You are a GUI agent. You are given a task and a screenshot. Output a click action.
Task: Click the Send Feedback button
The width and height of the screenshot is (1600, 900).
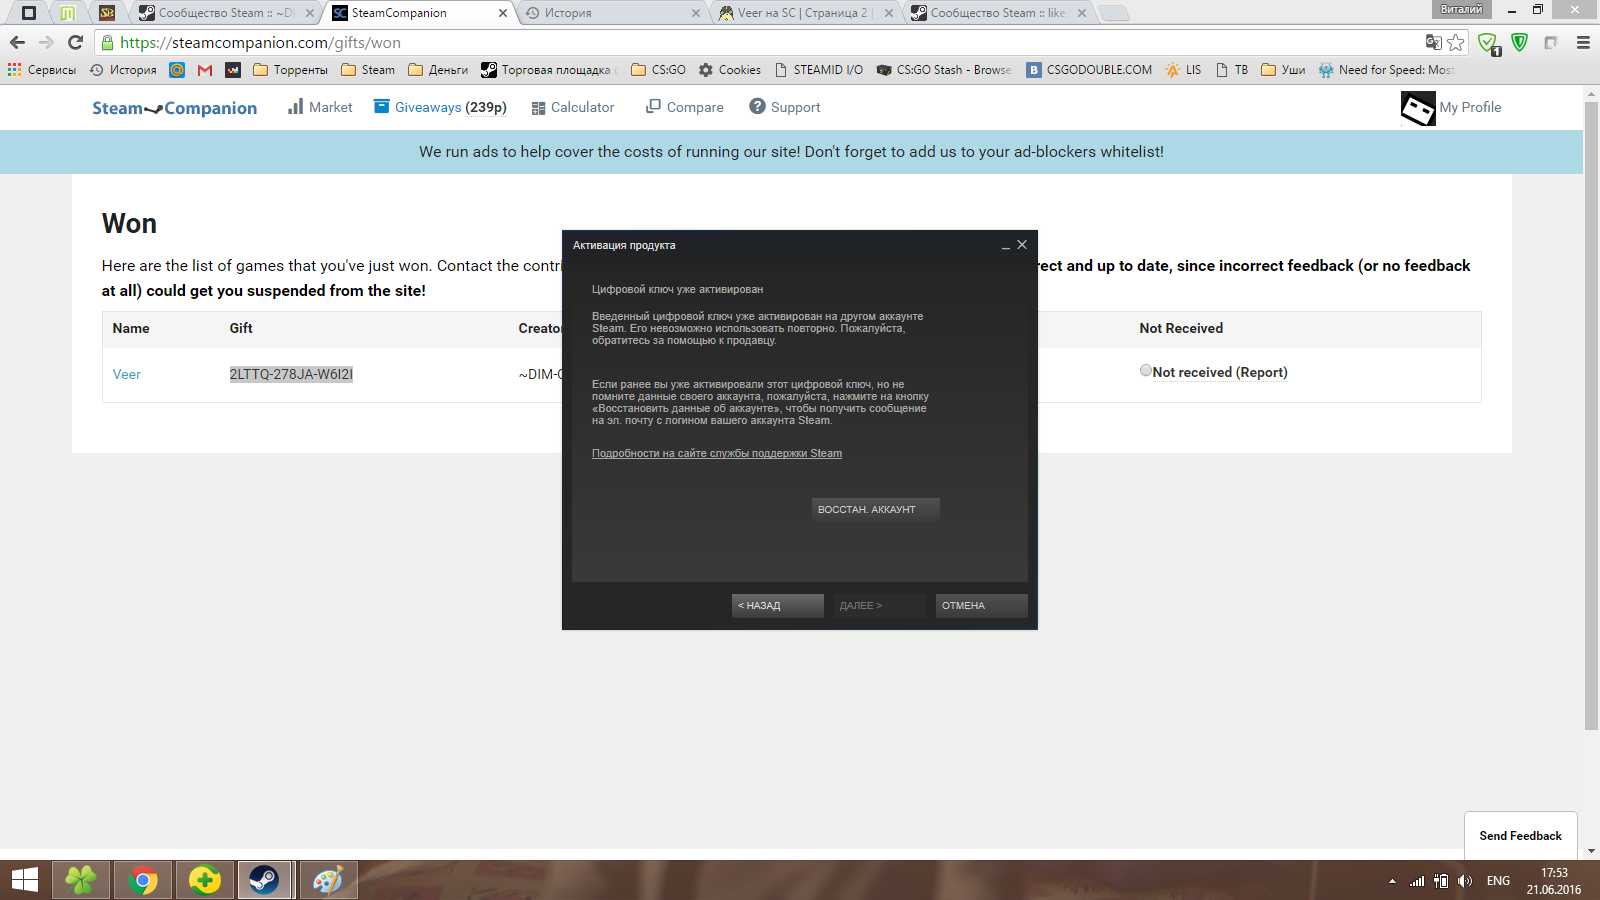[1520, 836]
